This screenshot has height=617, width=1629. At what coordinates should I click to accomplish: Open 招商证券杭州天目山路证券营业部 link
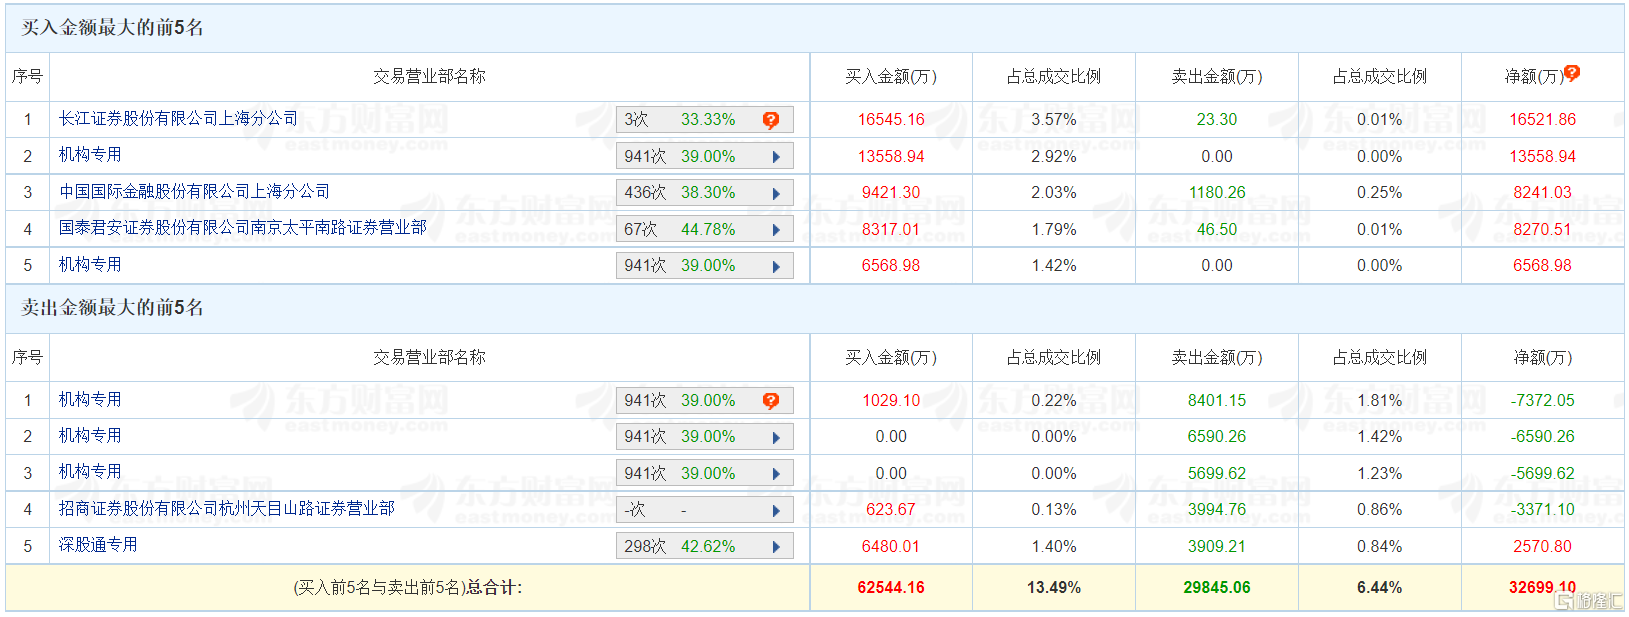click(x=226, y=509)
